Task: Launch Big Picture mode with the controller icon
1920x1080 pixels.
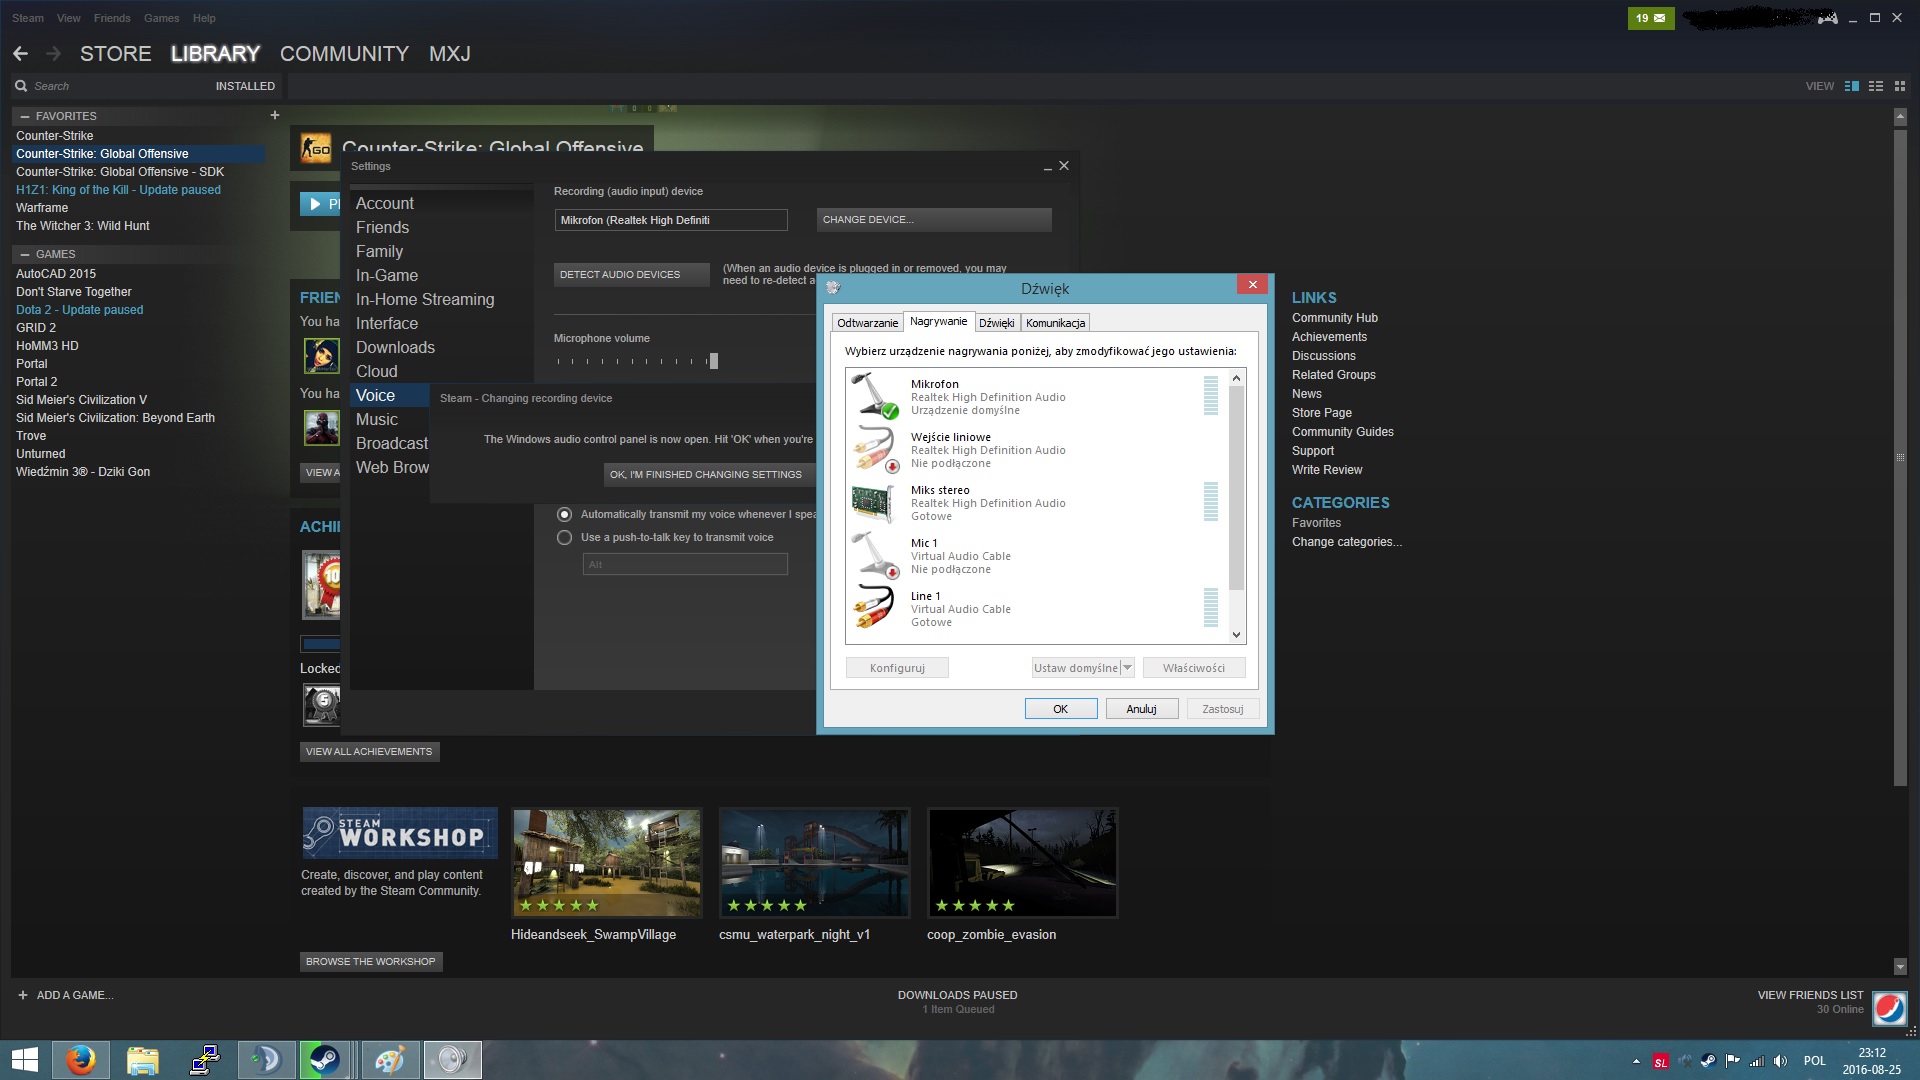Action: coord(1827,18)
